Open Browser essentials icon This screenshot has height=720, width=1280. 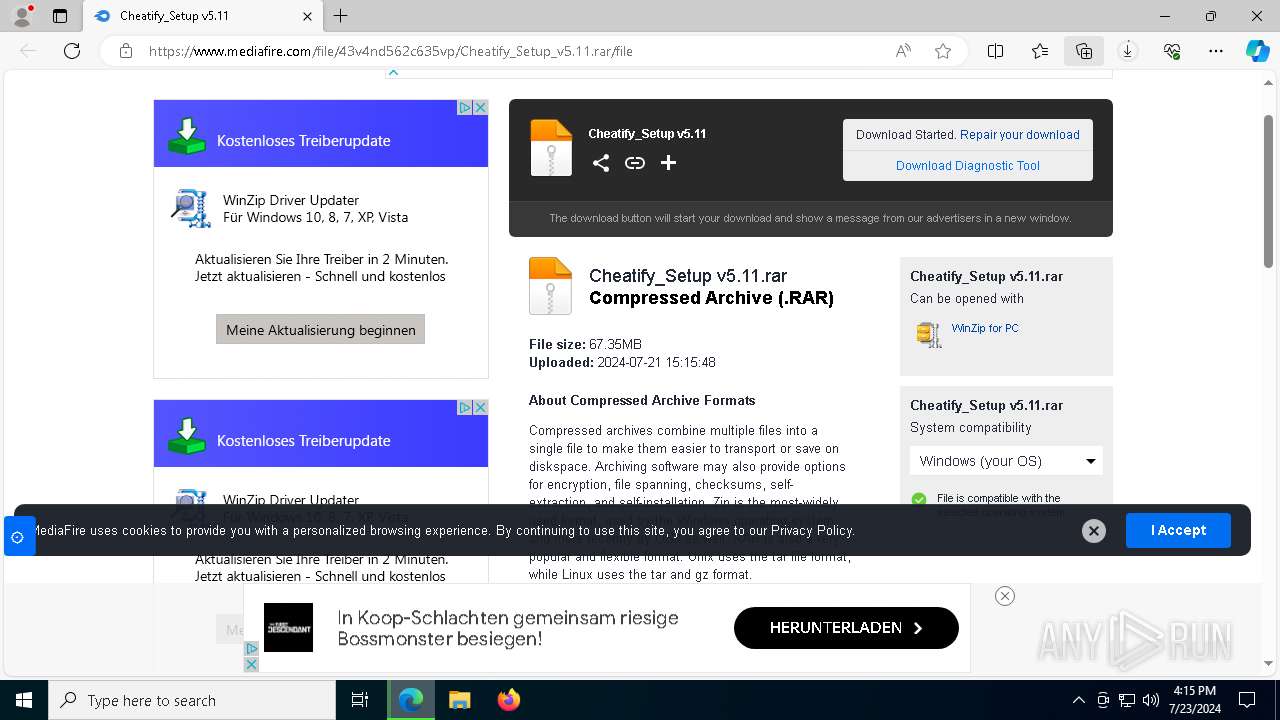1172,51
